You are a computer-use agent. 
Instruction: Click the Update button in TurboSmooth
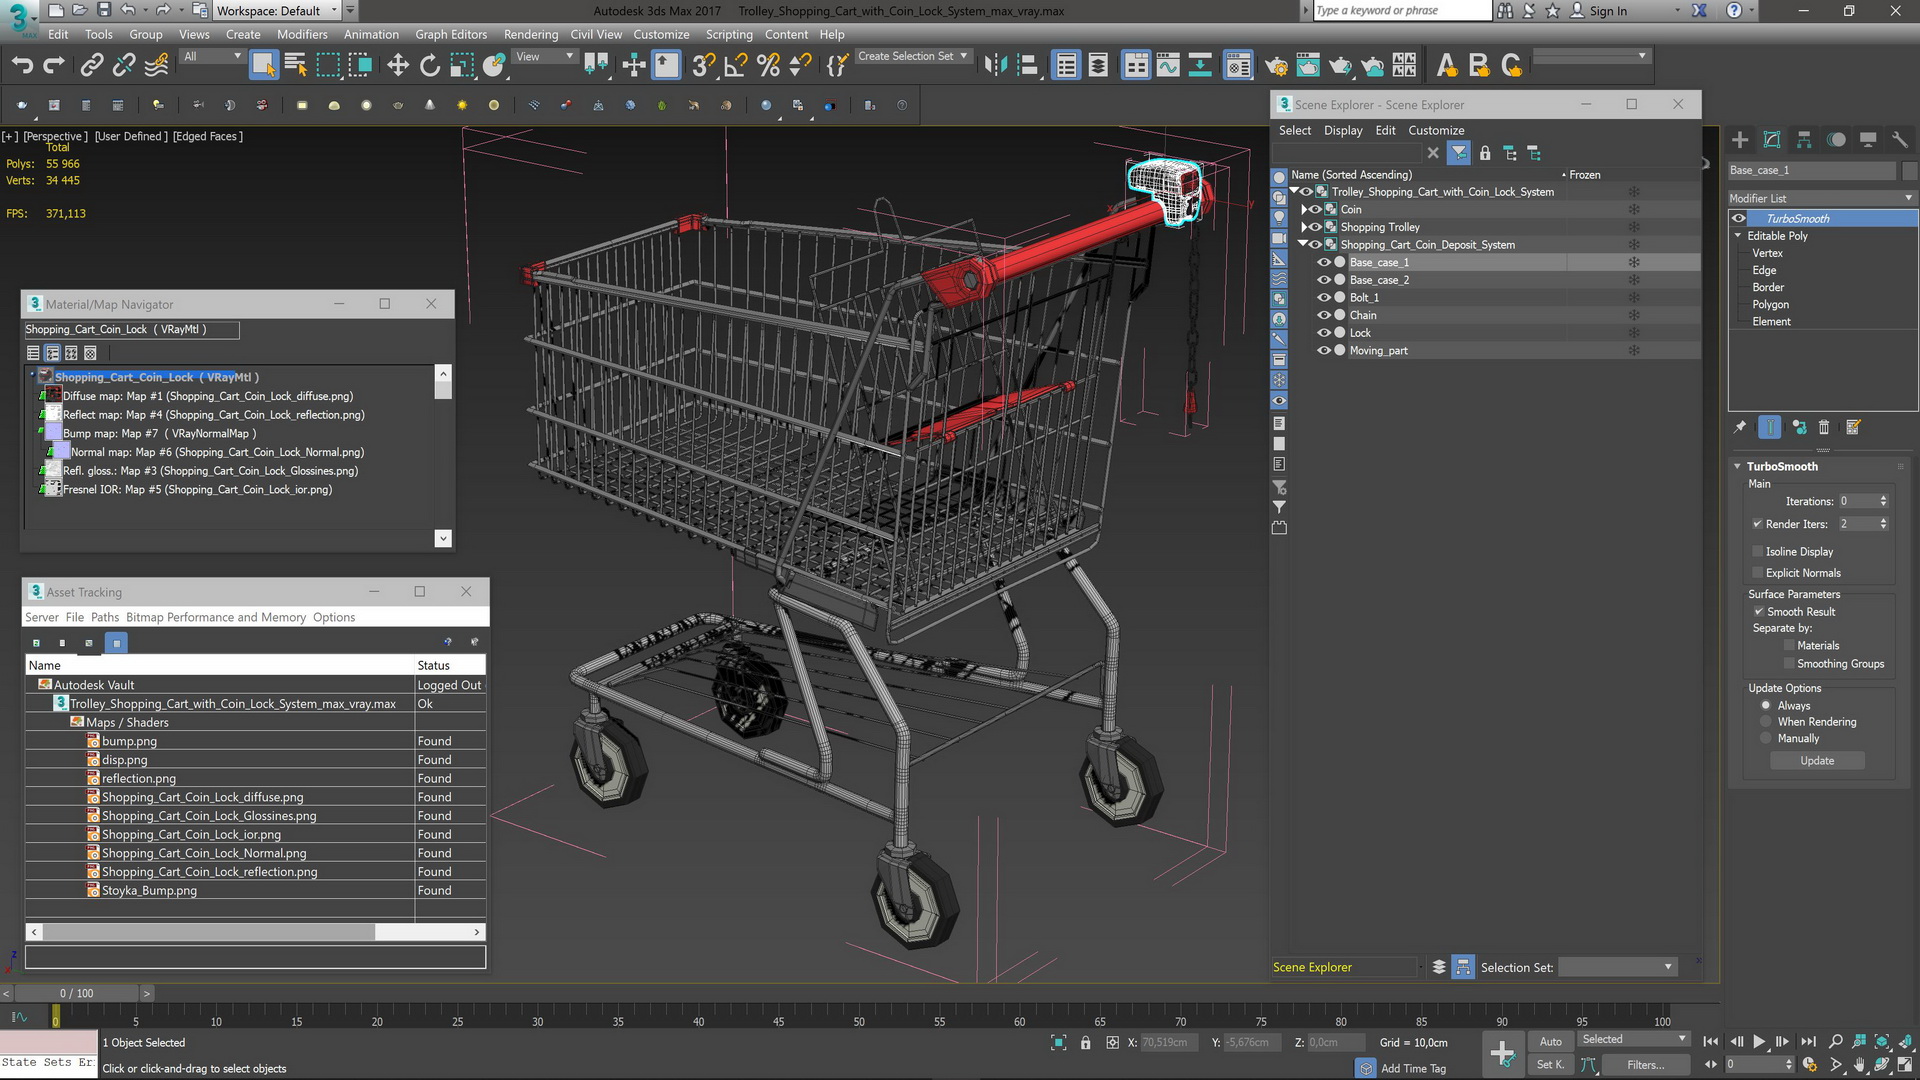pos(1817,761)
